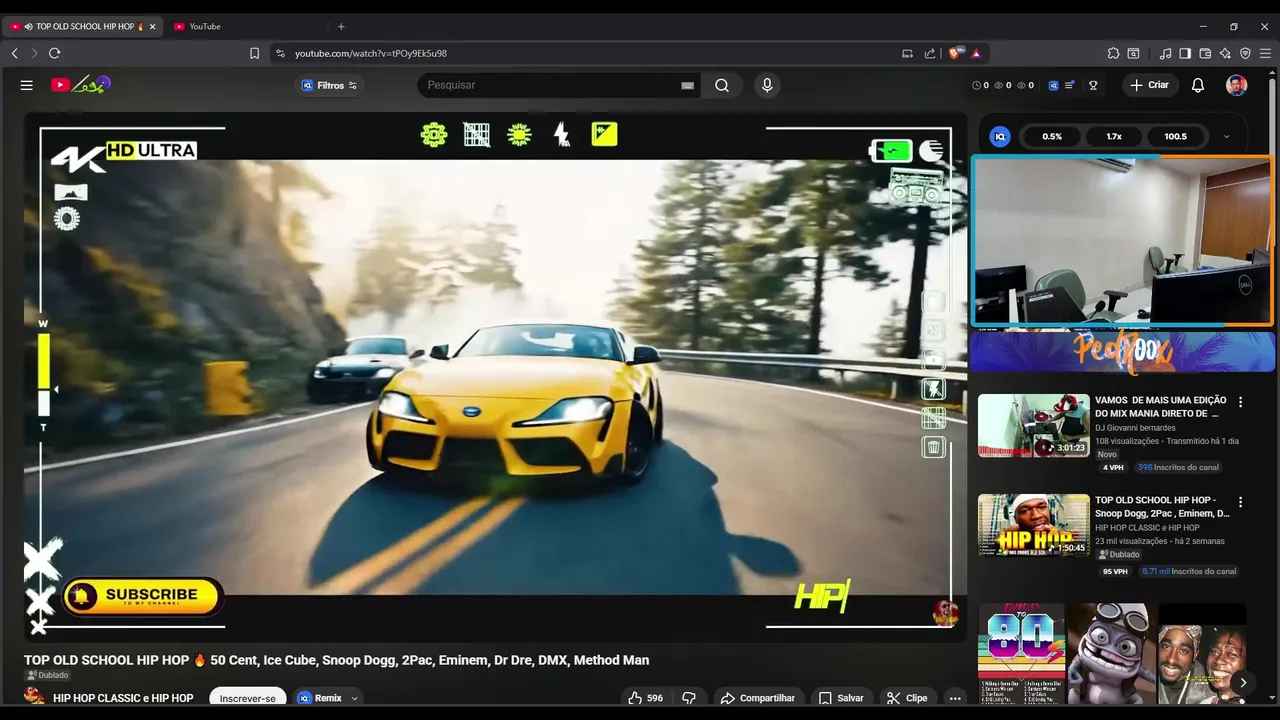Click the IQ Remix button

320,698
